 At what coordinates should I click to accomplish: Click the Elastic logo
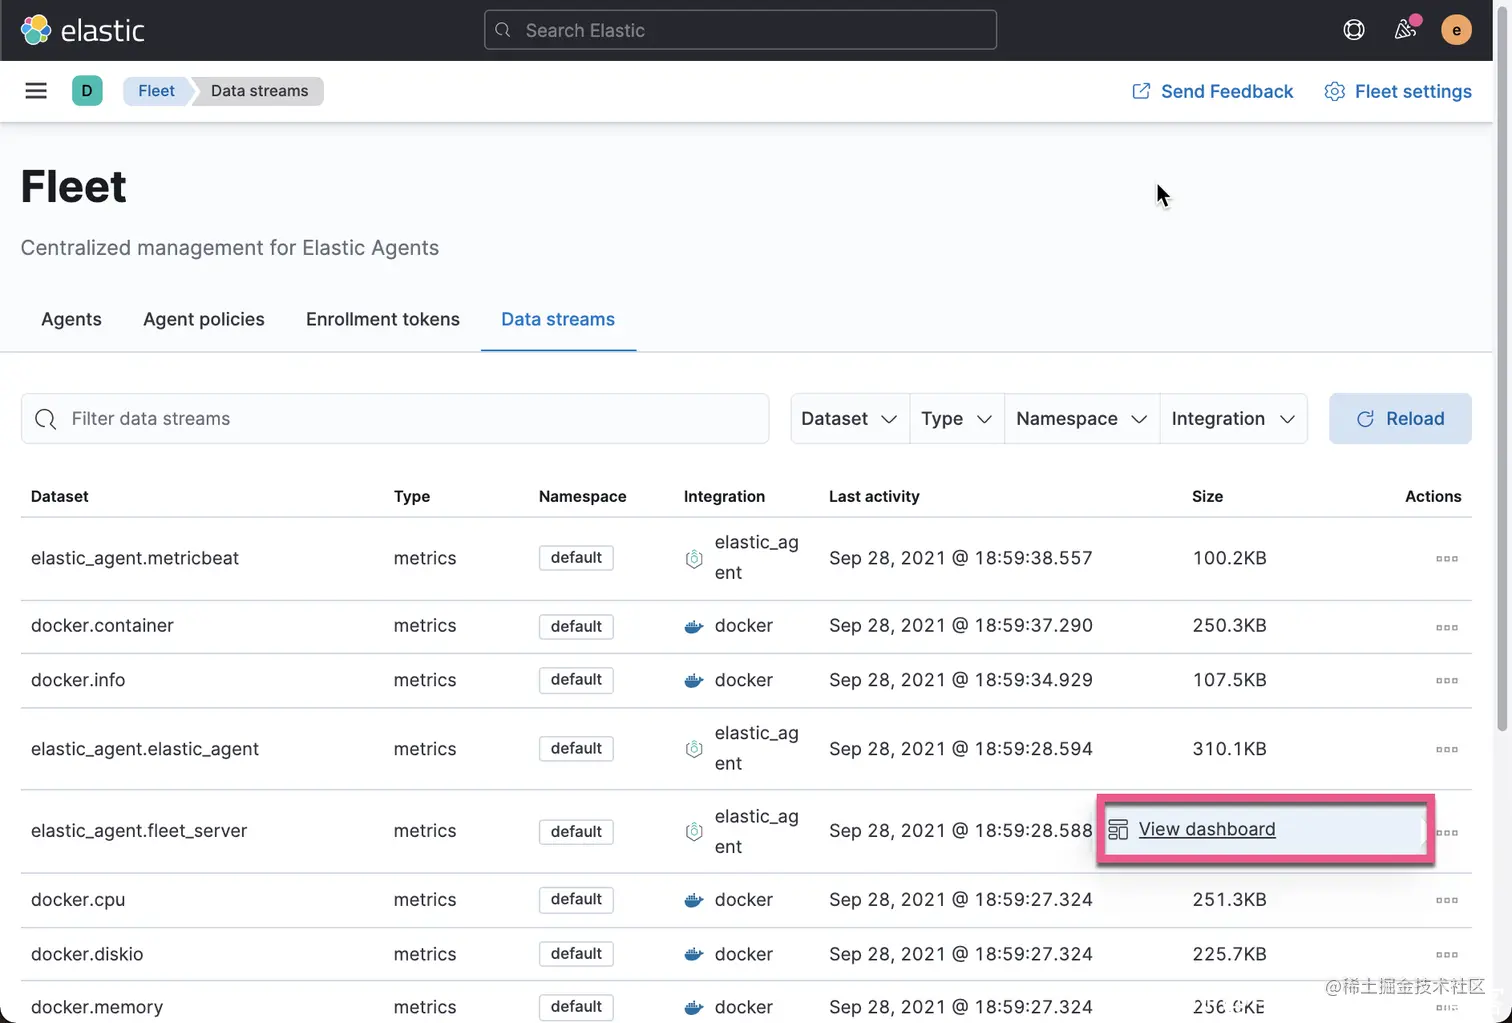pos(82,30)
